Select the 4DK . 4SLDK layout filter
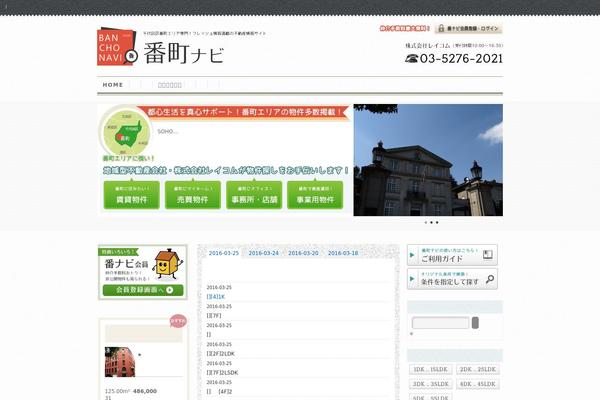Image resolution: width=600 pixels, height=400 pixels. tap(478, 384)
